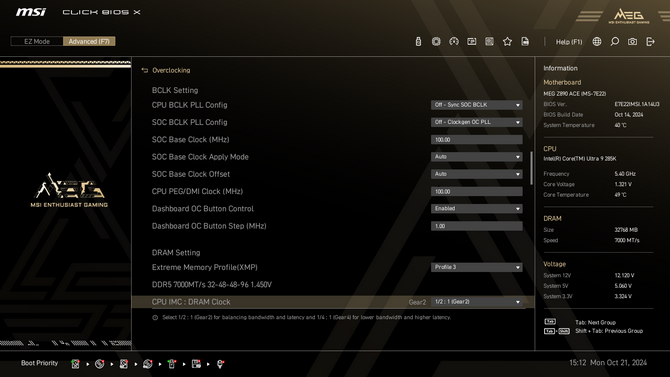Viewport: 670px width, 377px height.
Task: Click the CPU PEG/DMI Clock (MHz) field
Action: (476, 191)
